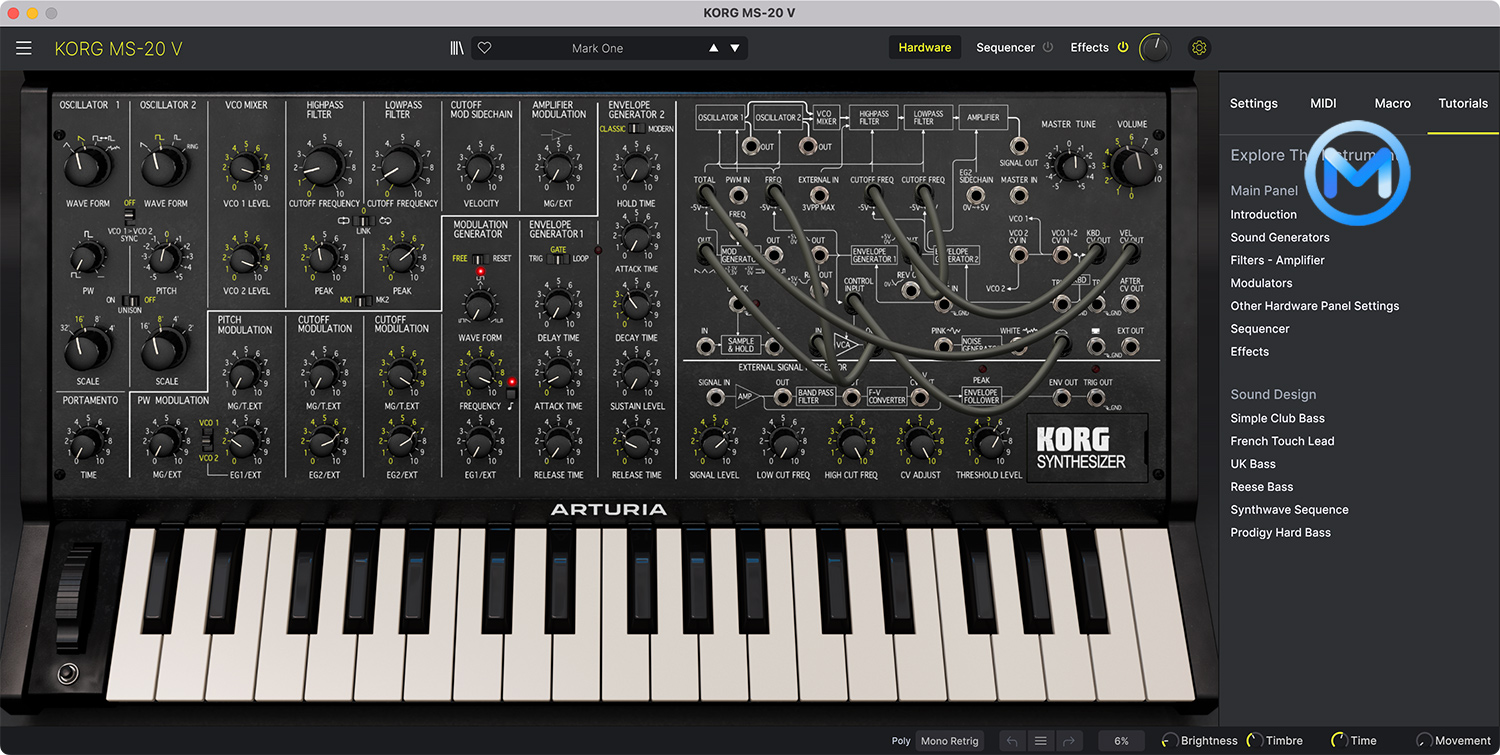Click the 6% CPU meter
Screen dimensions: 1500x755
click(1121, 741)
